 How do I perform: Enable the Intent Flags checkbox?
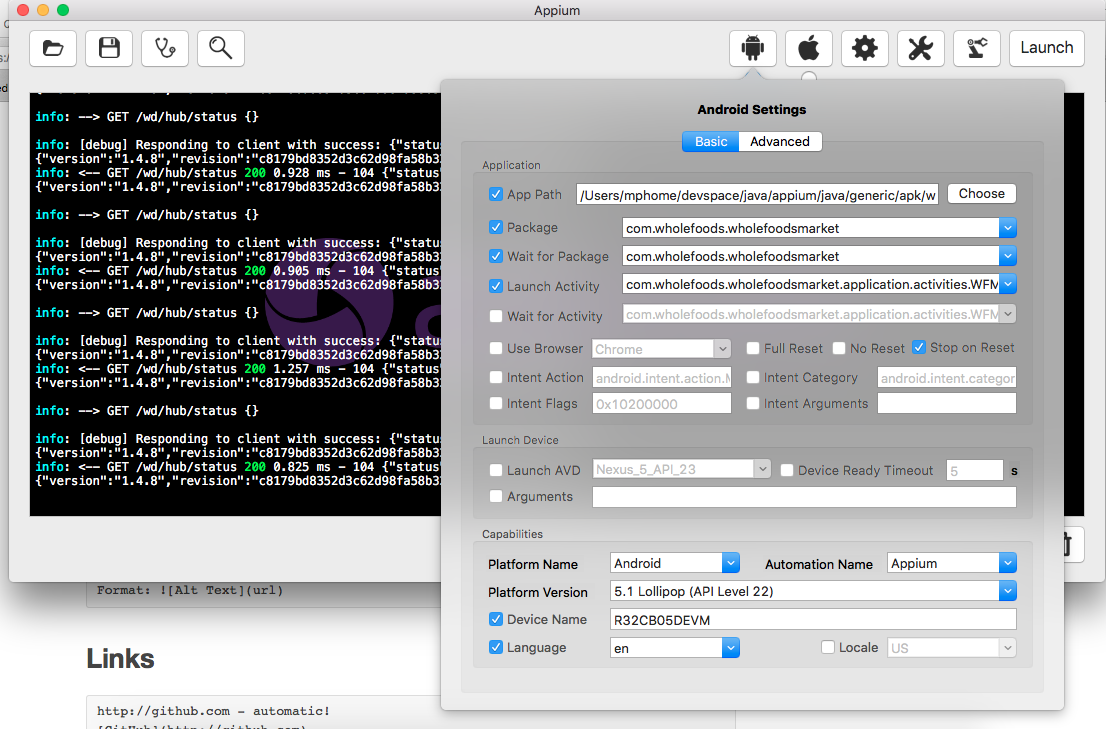496,403
